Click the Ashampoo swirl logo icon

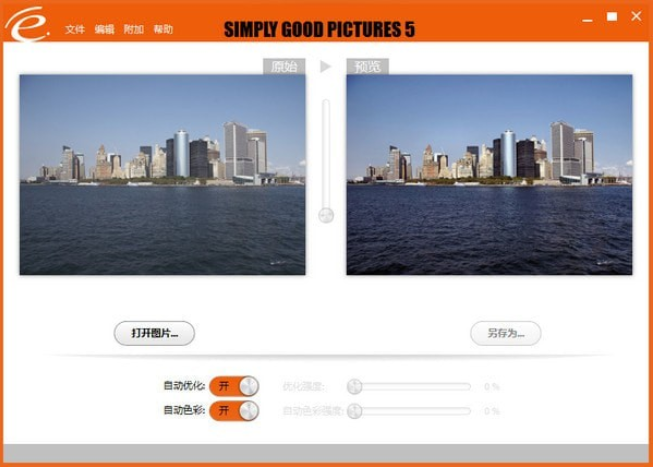tap(27, 23)
